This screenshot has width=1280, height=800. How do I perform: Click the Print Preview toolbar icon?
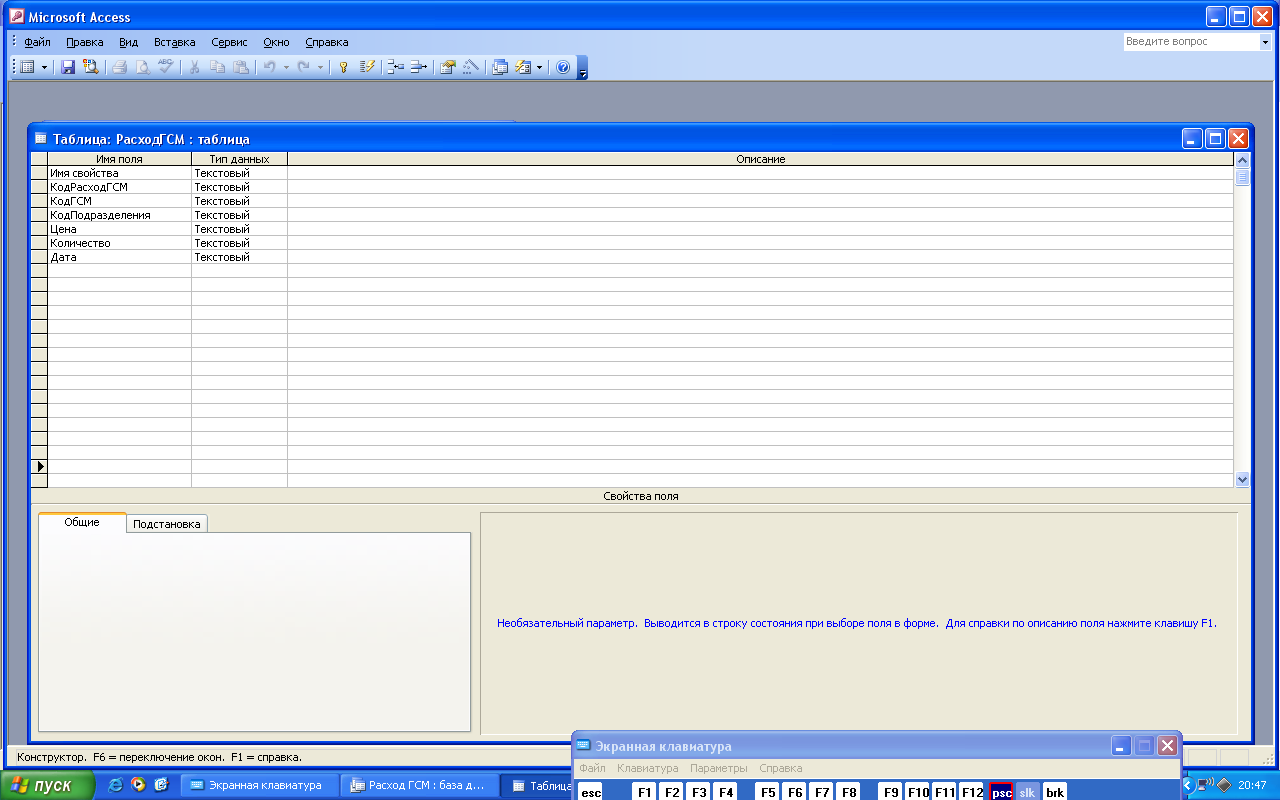point(142,67)
